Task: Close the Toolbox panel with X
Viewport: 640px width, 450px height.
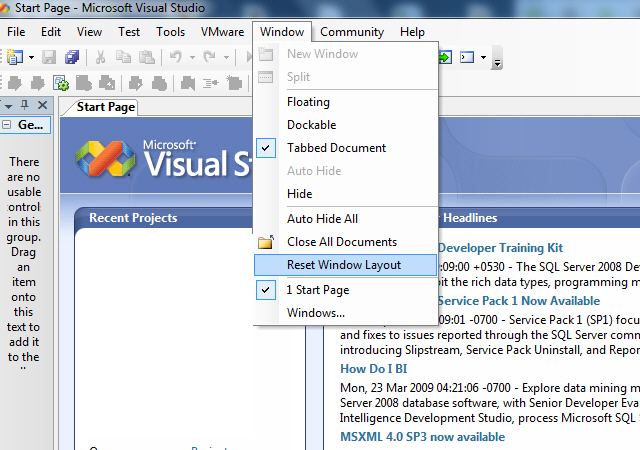Action: 42,105
